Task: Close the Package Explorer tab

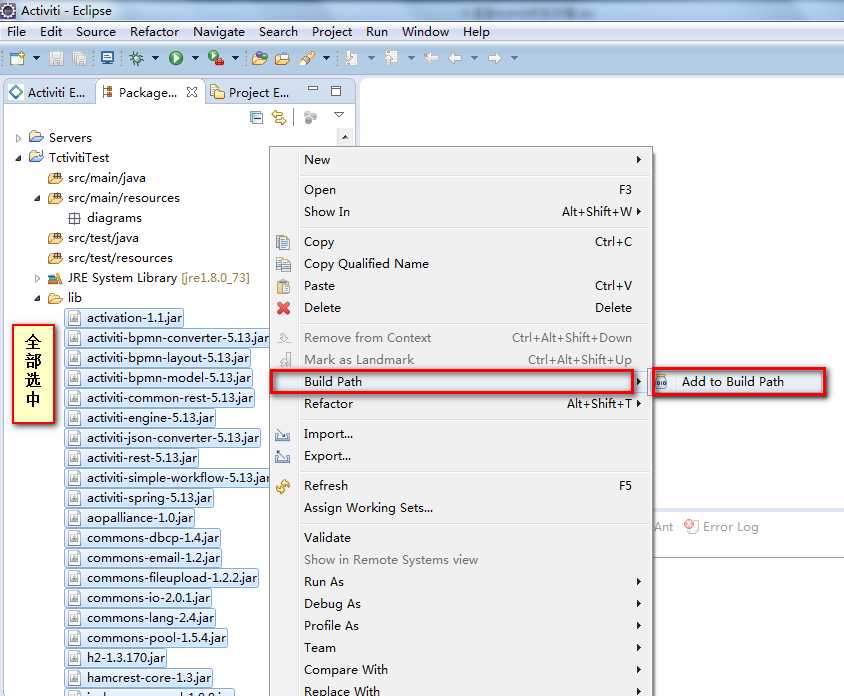Action: click(x=192, y=92)
